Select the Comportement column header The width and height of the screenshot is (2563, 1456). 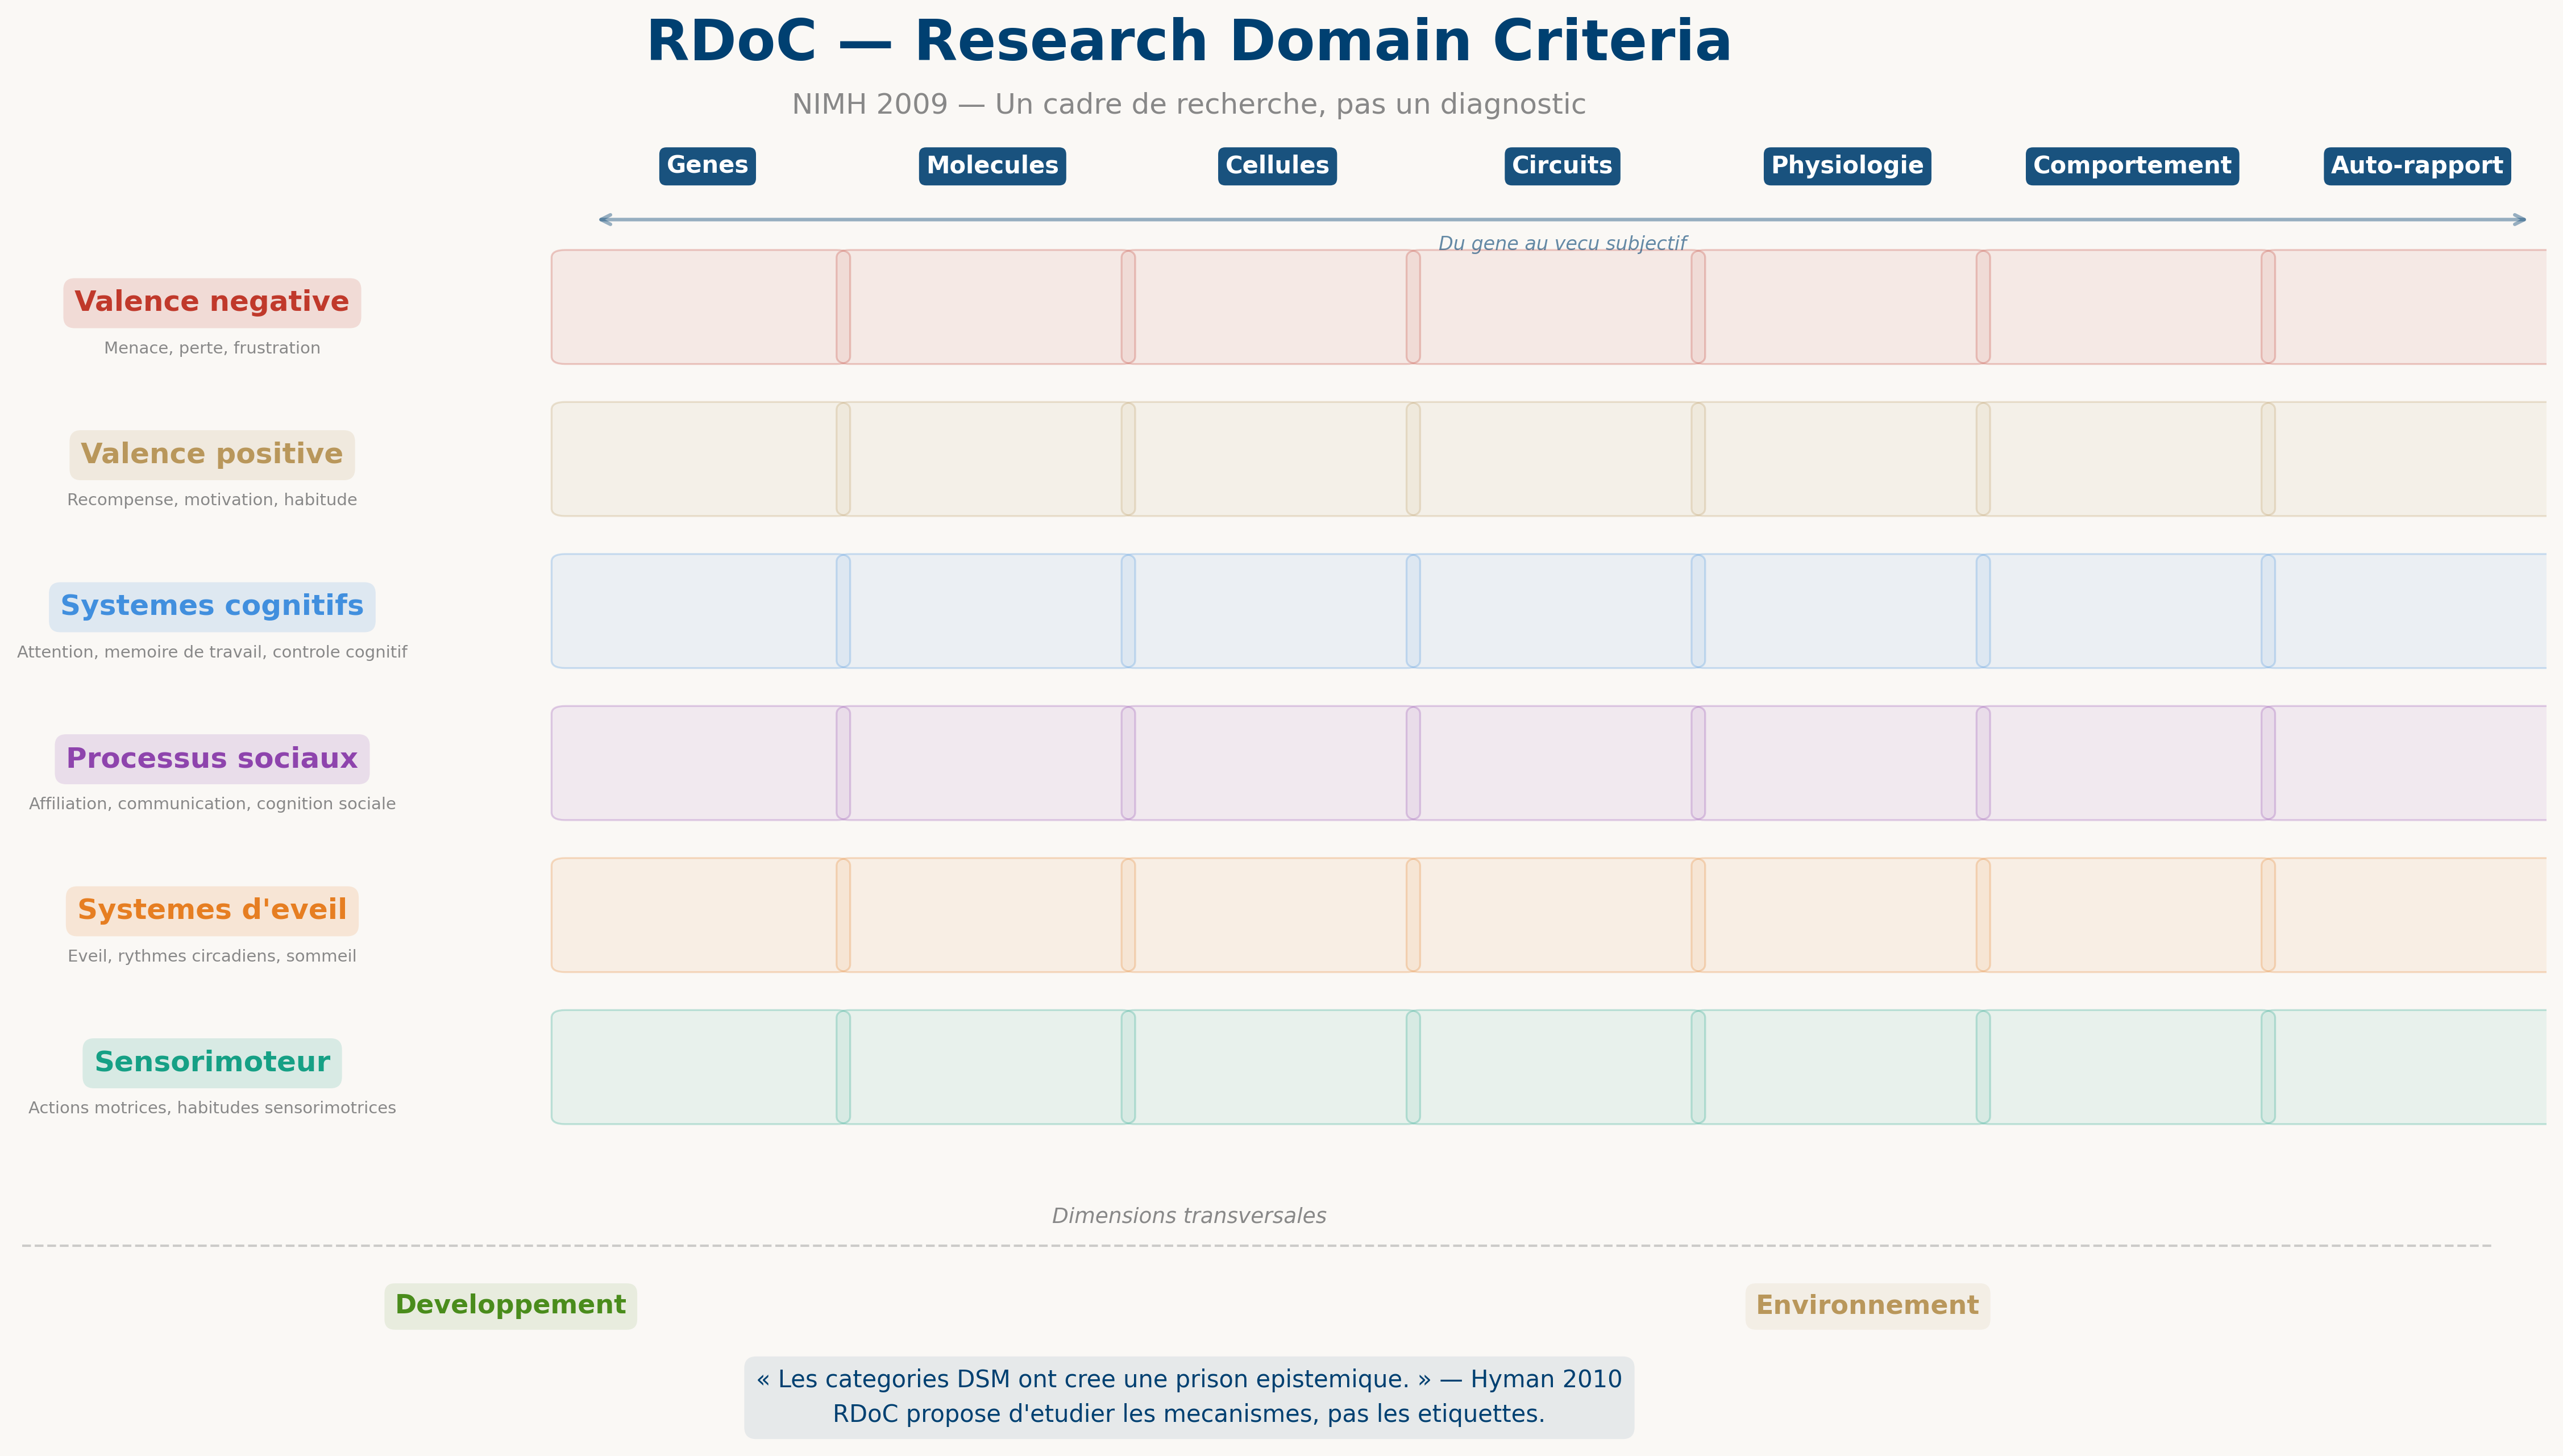coord(2132,166)
